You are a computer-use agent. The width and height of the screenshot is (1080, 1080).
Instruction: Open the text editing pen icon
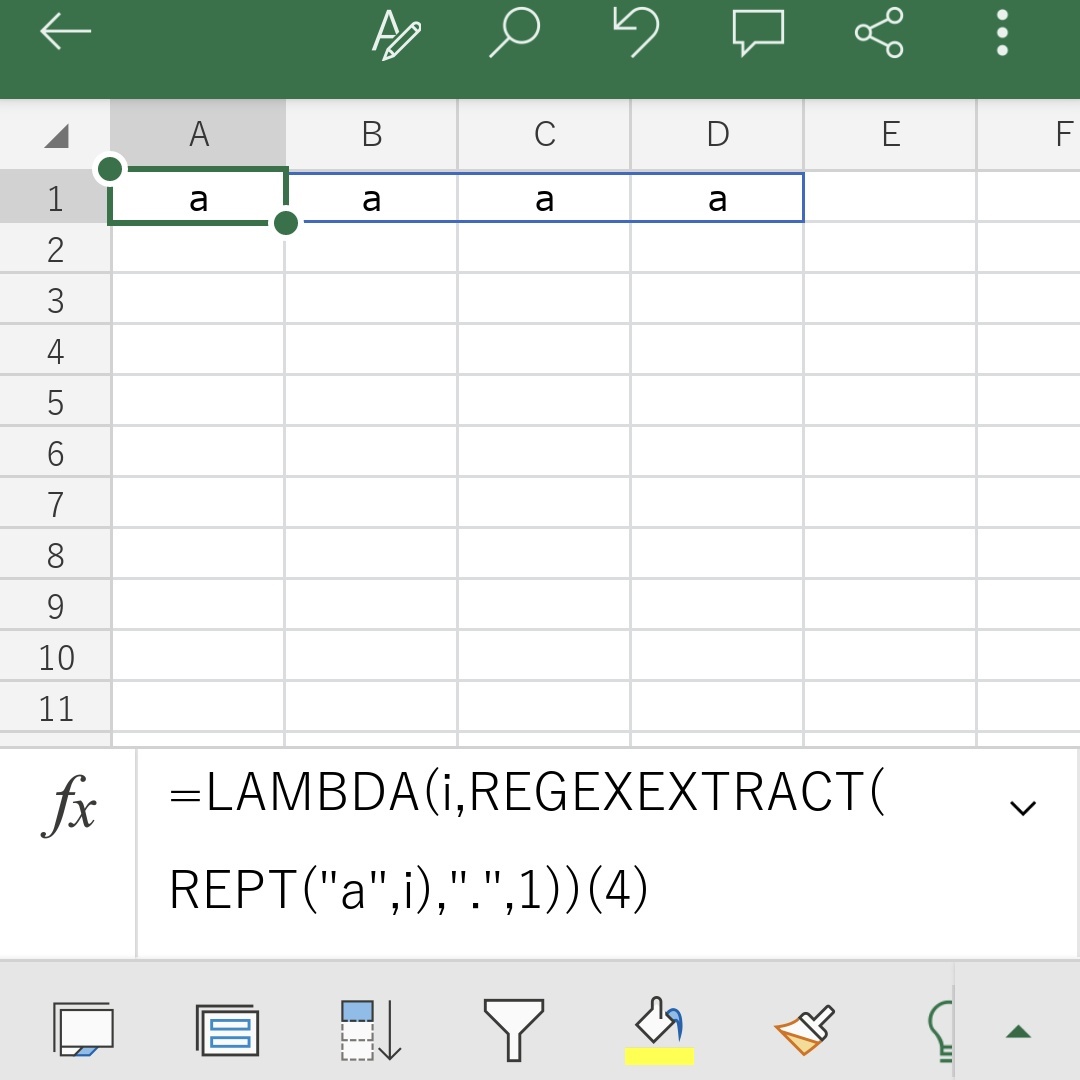tap(396, 33)
